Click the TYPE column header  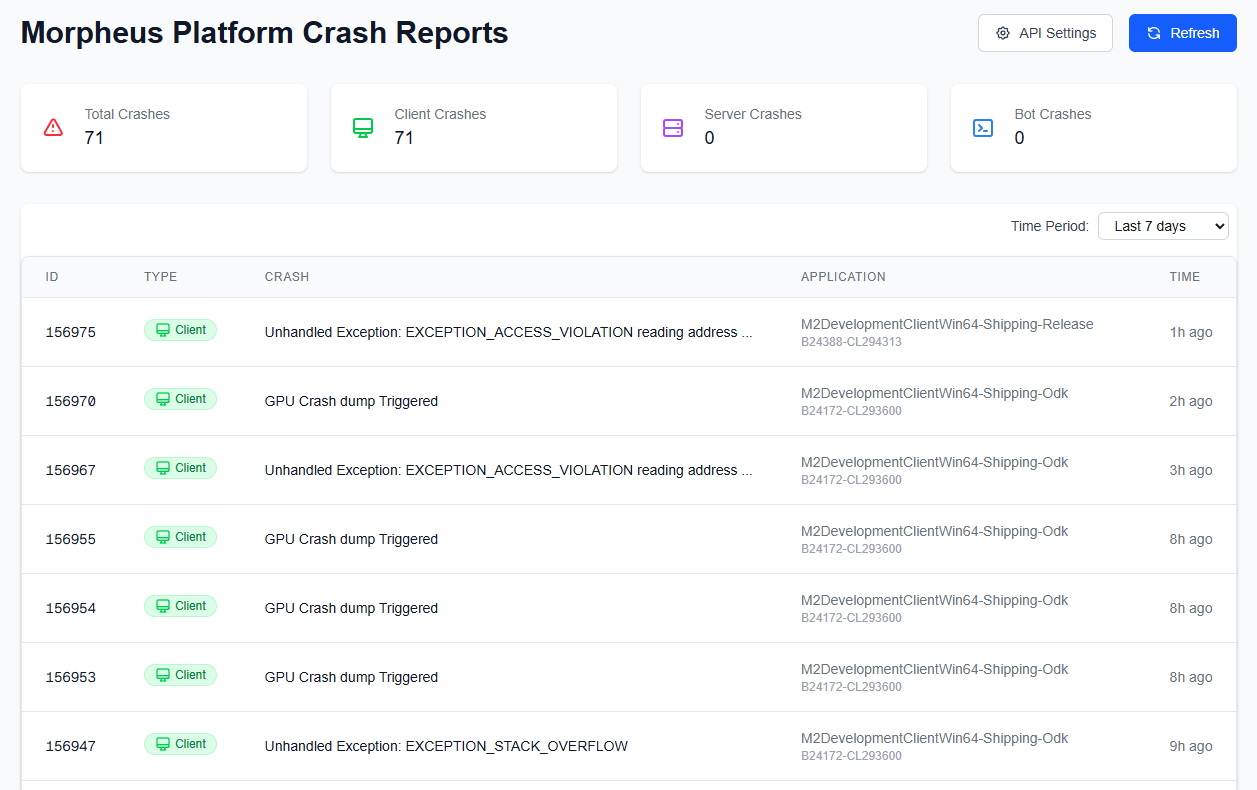click(x=160, y=277)
